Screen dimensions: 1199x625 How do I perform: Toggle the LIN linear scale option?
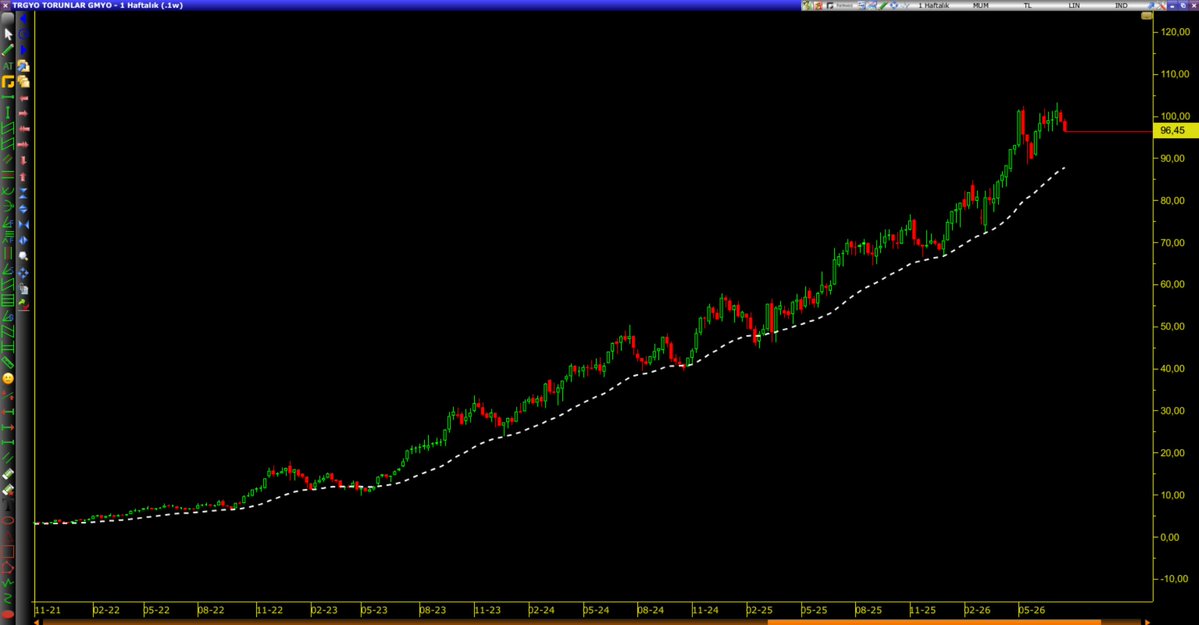click(x=1074, y=5)
